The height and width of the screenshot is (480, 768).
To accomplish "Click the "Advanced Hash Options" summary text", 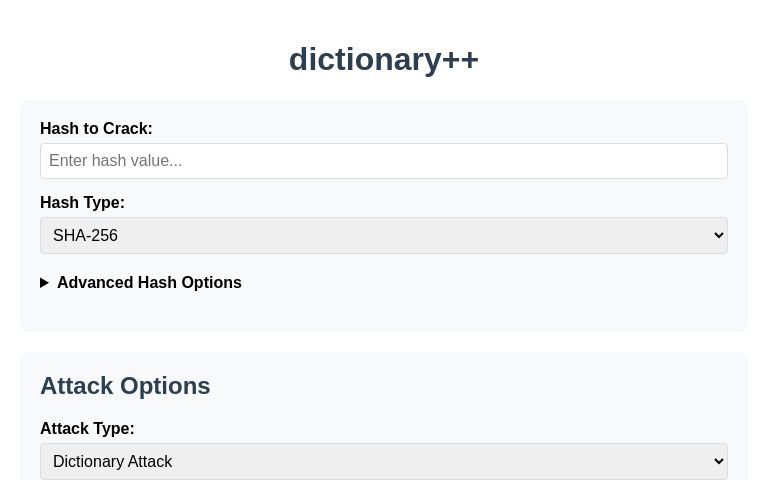I will [149, 283].
